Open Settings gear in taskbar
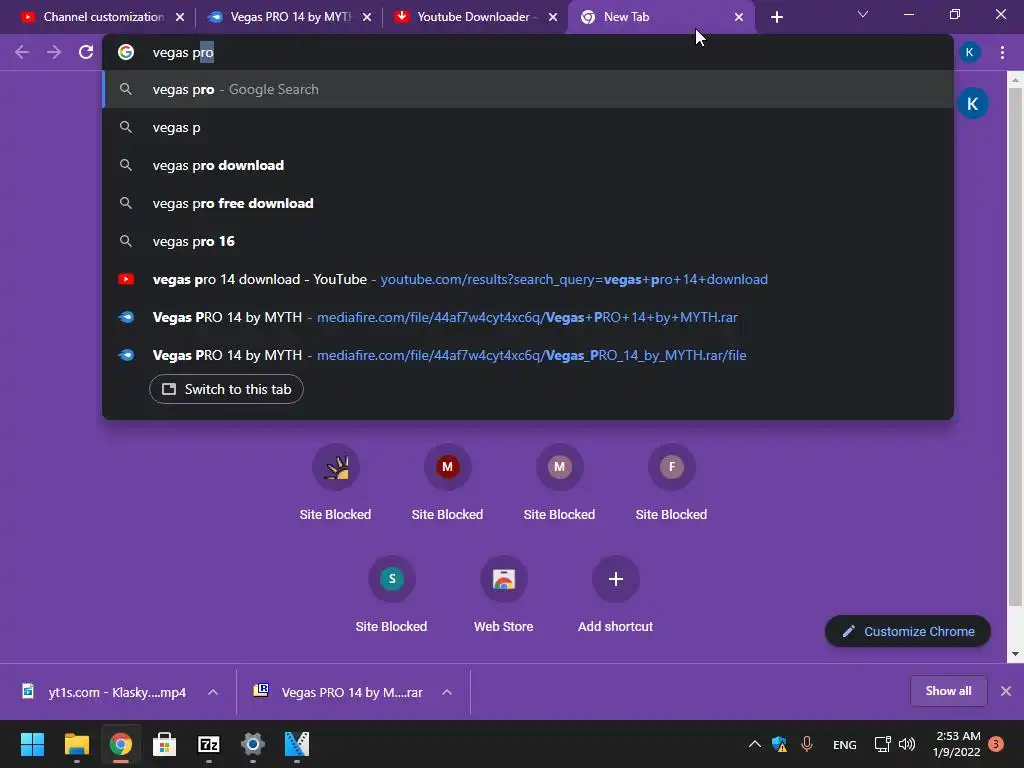1024x768 pixels. [x=253, y=744]
